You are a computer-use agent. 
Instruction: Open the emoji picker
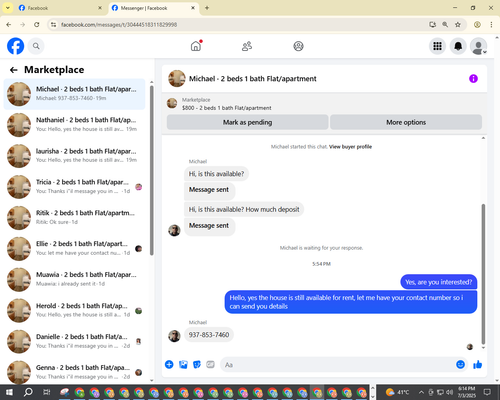click(460, 364)
